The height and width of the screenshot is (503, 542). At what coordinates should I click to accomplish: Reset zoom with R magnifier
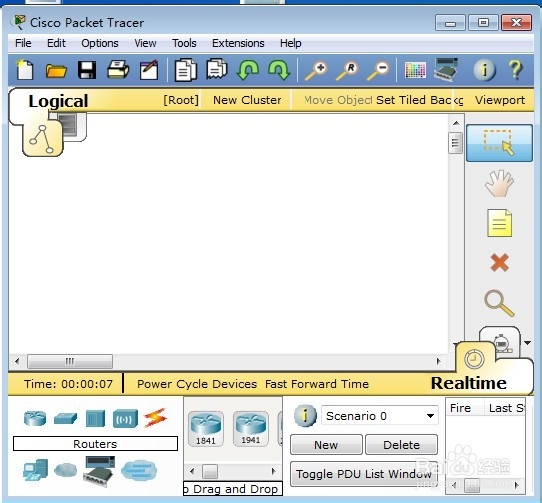pyautogui.click(x=347, y=71)
